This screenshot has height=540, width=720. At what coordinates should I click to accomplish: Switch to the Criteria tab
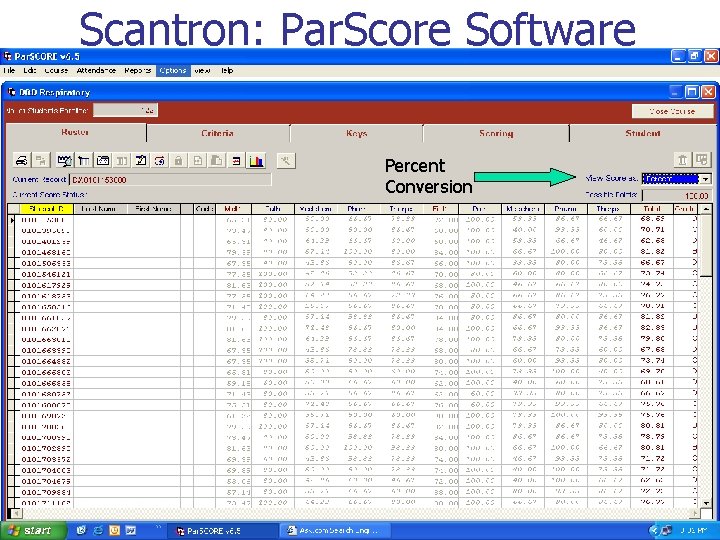[x=218, y=134]
